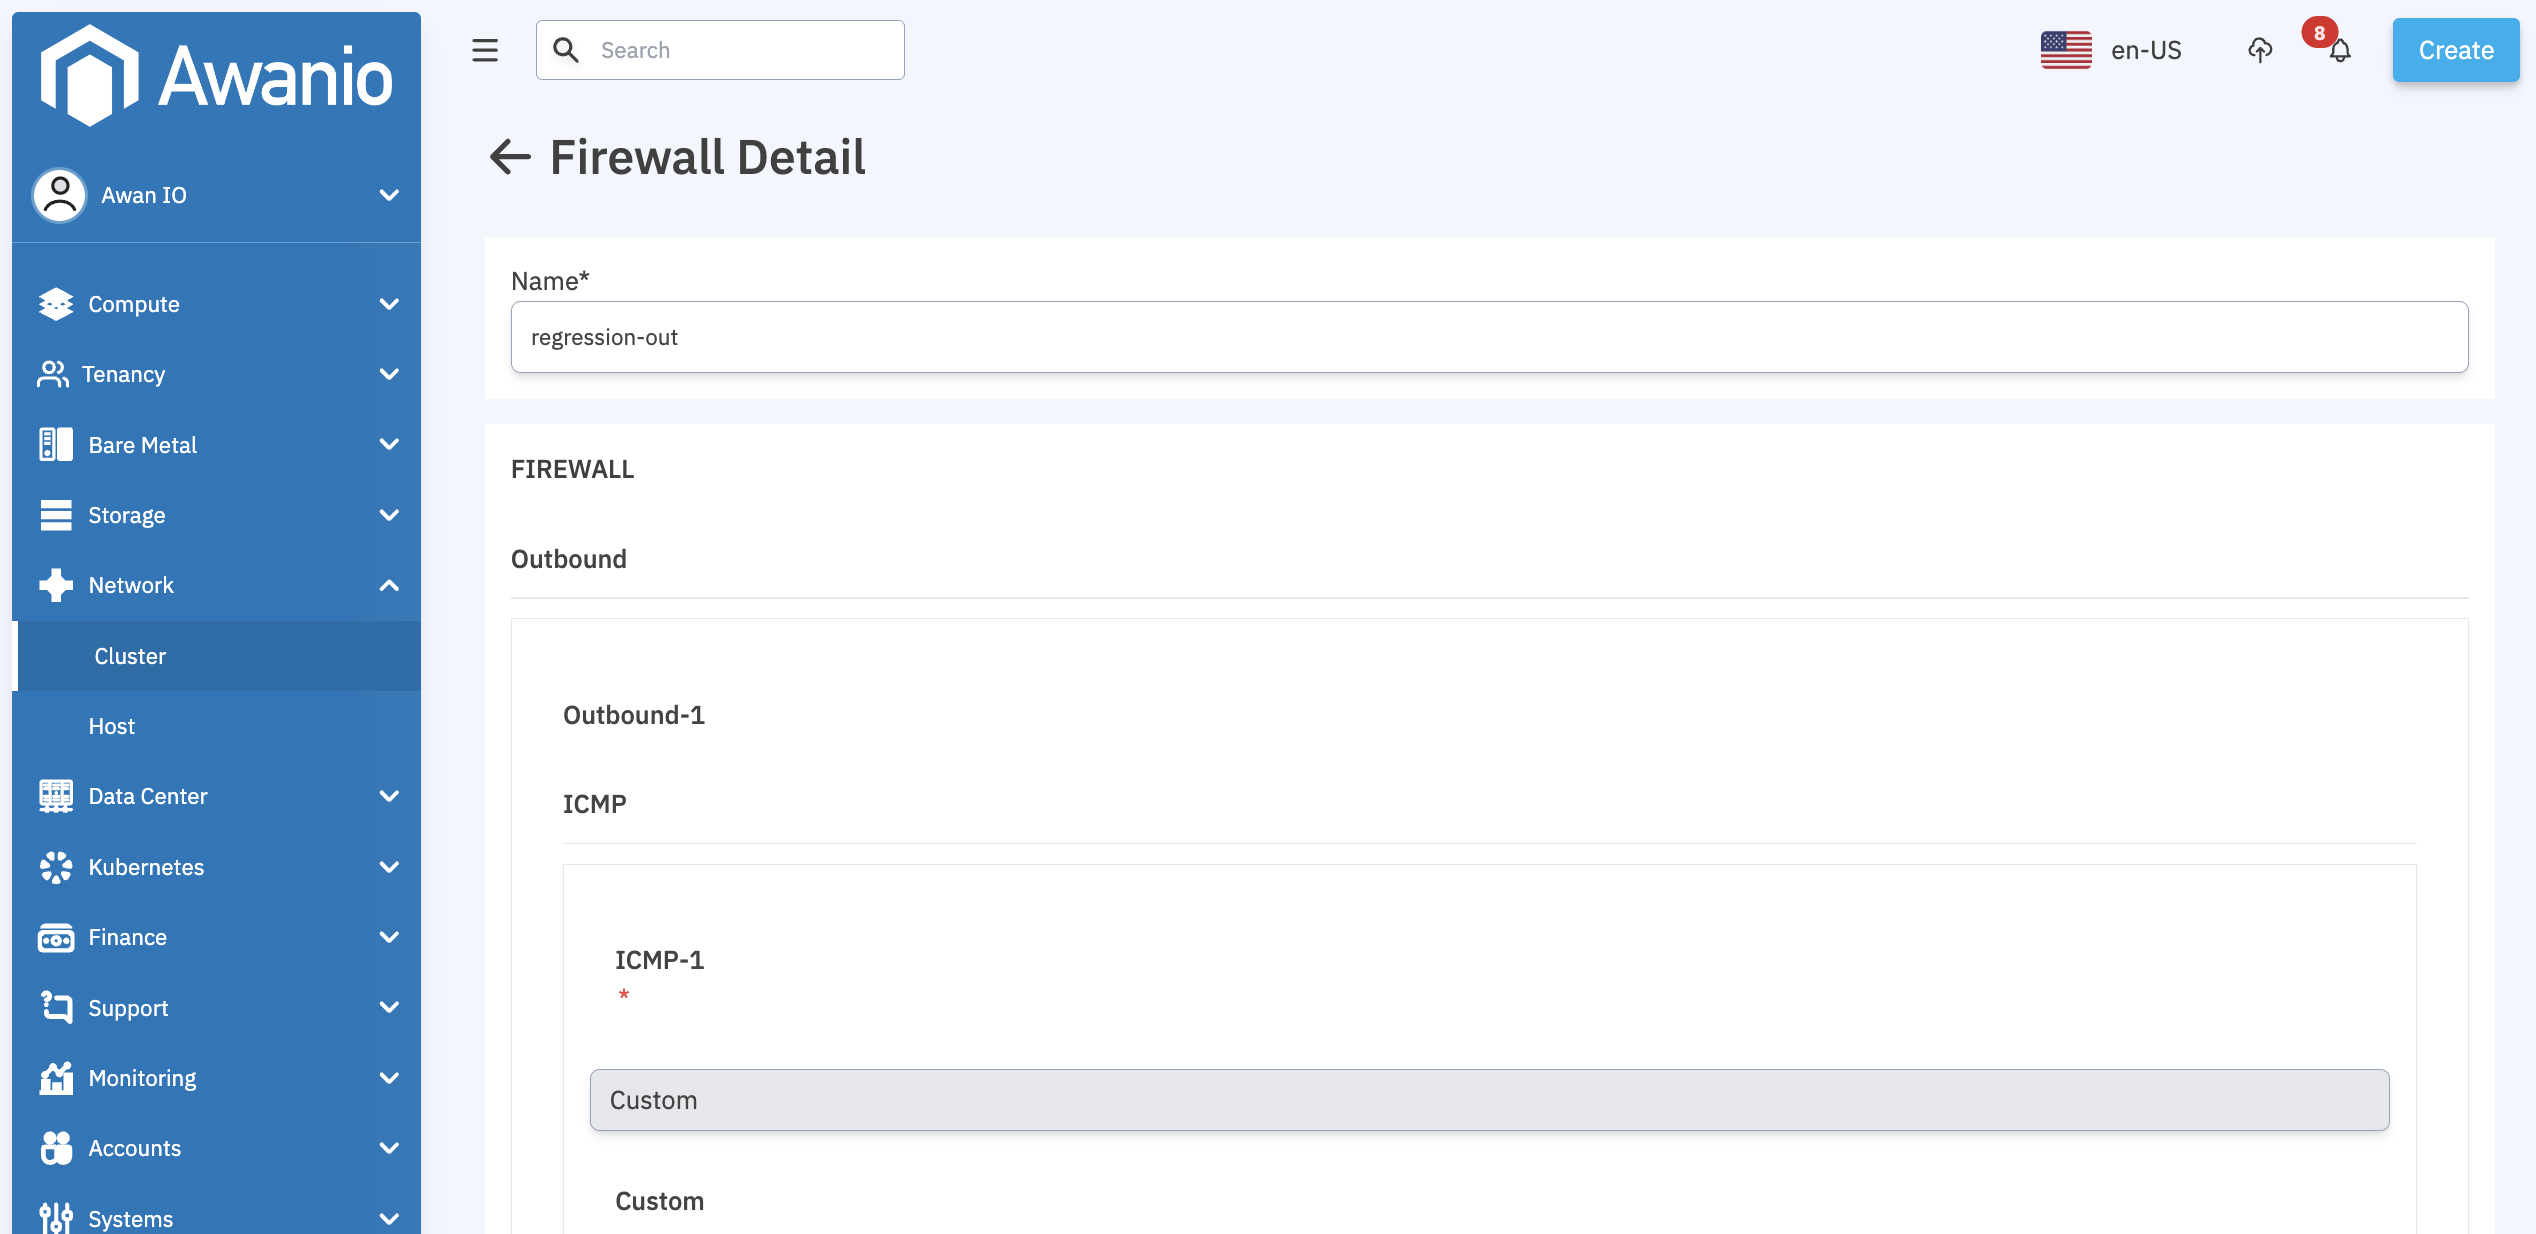Click the US flag language icon

tap(2066, 50)
